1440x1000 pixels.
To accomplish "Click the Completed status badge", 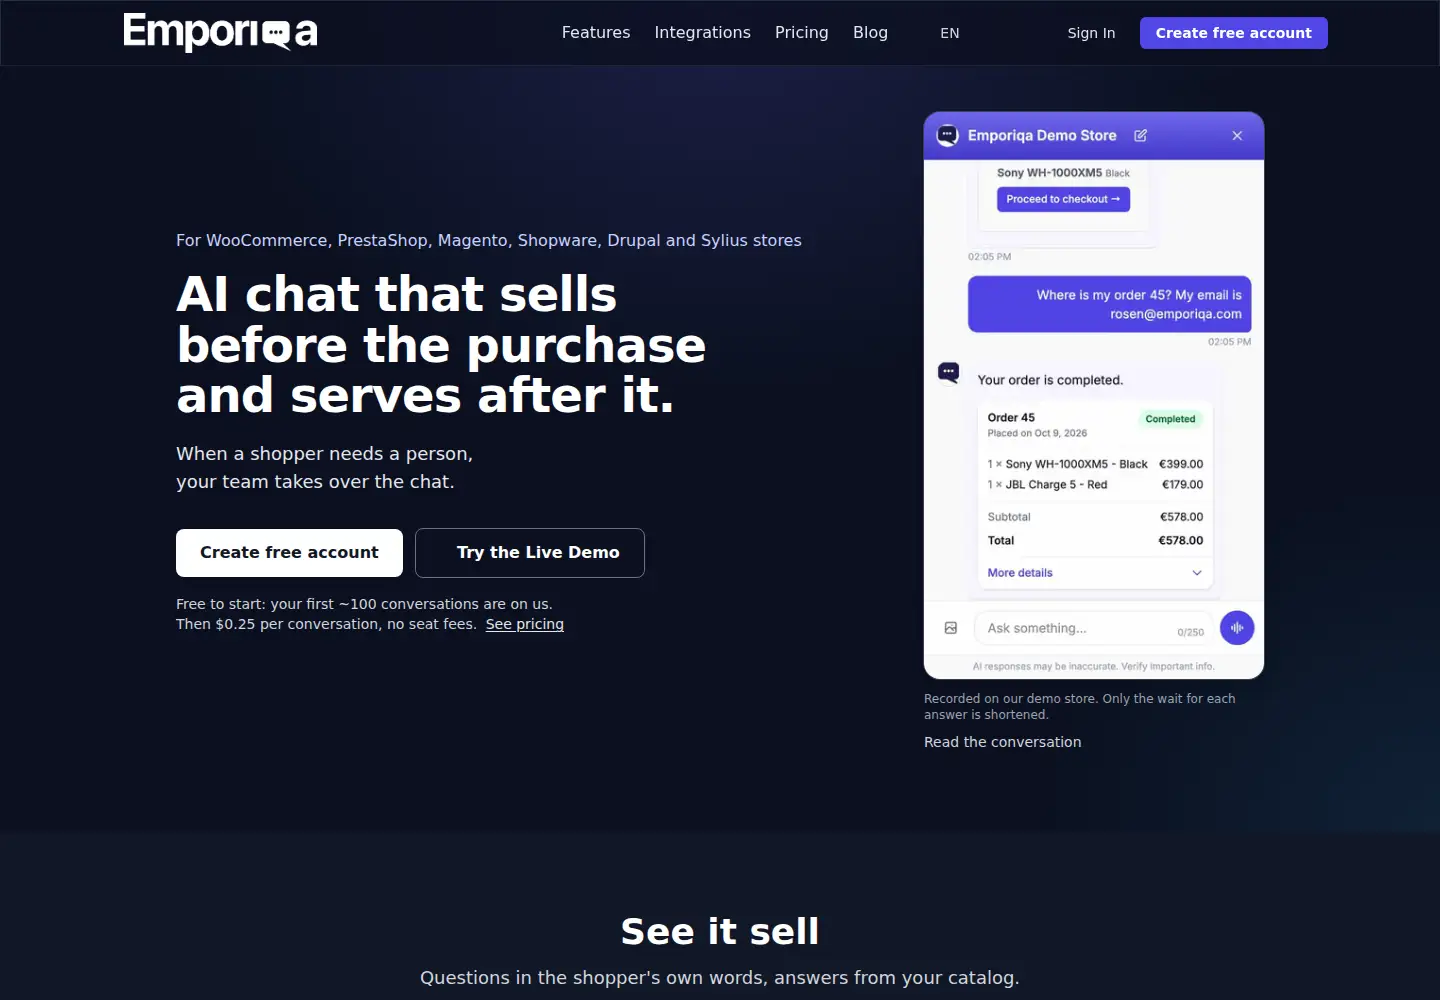I will (x=1170, y=419).
